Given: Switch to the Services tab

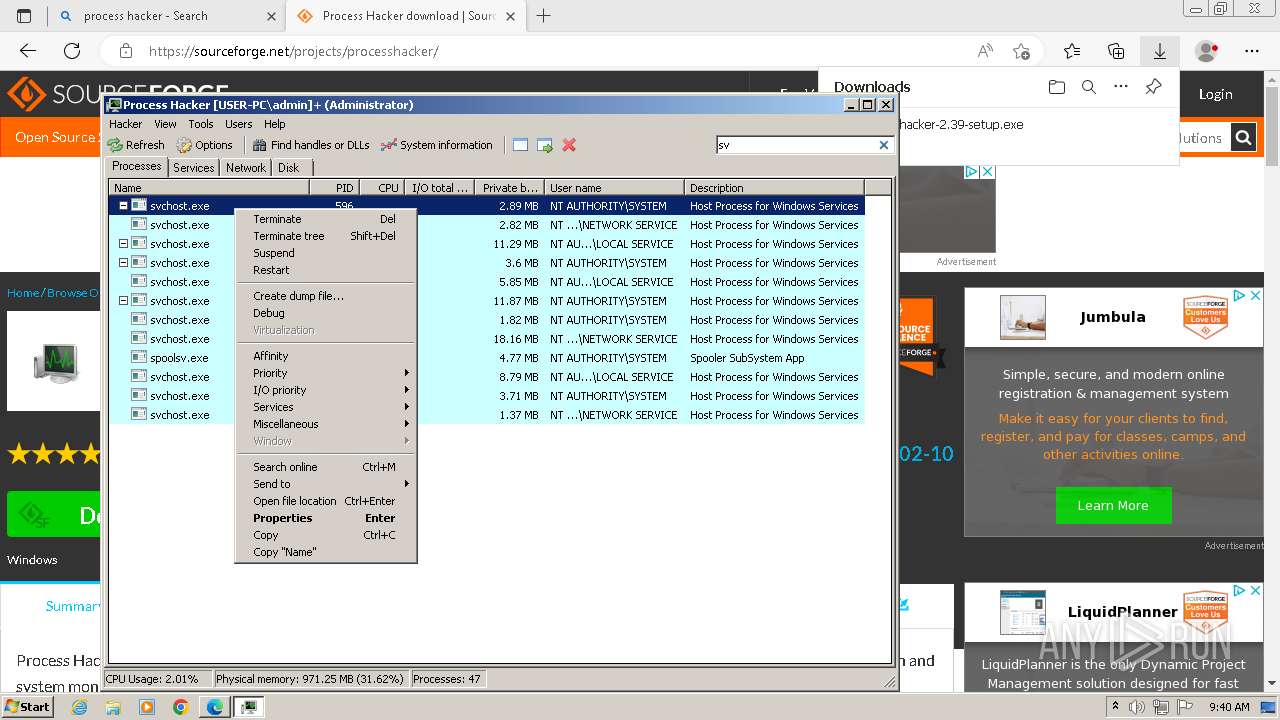Looking at the screenshot, I should click(x=194, y=168).
